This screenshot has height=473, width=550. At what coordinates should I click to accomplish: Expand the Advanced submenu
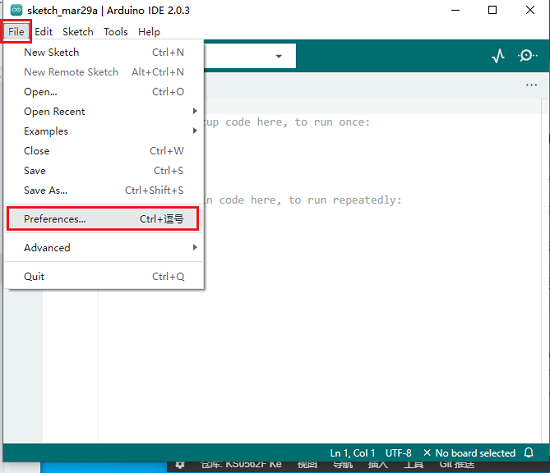(x=103, y=247)
